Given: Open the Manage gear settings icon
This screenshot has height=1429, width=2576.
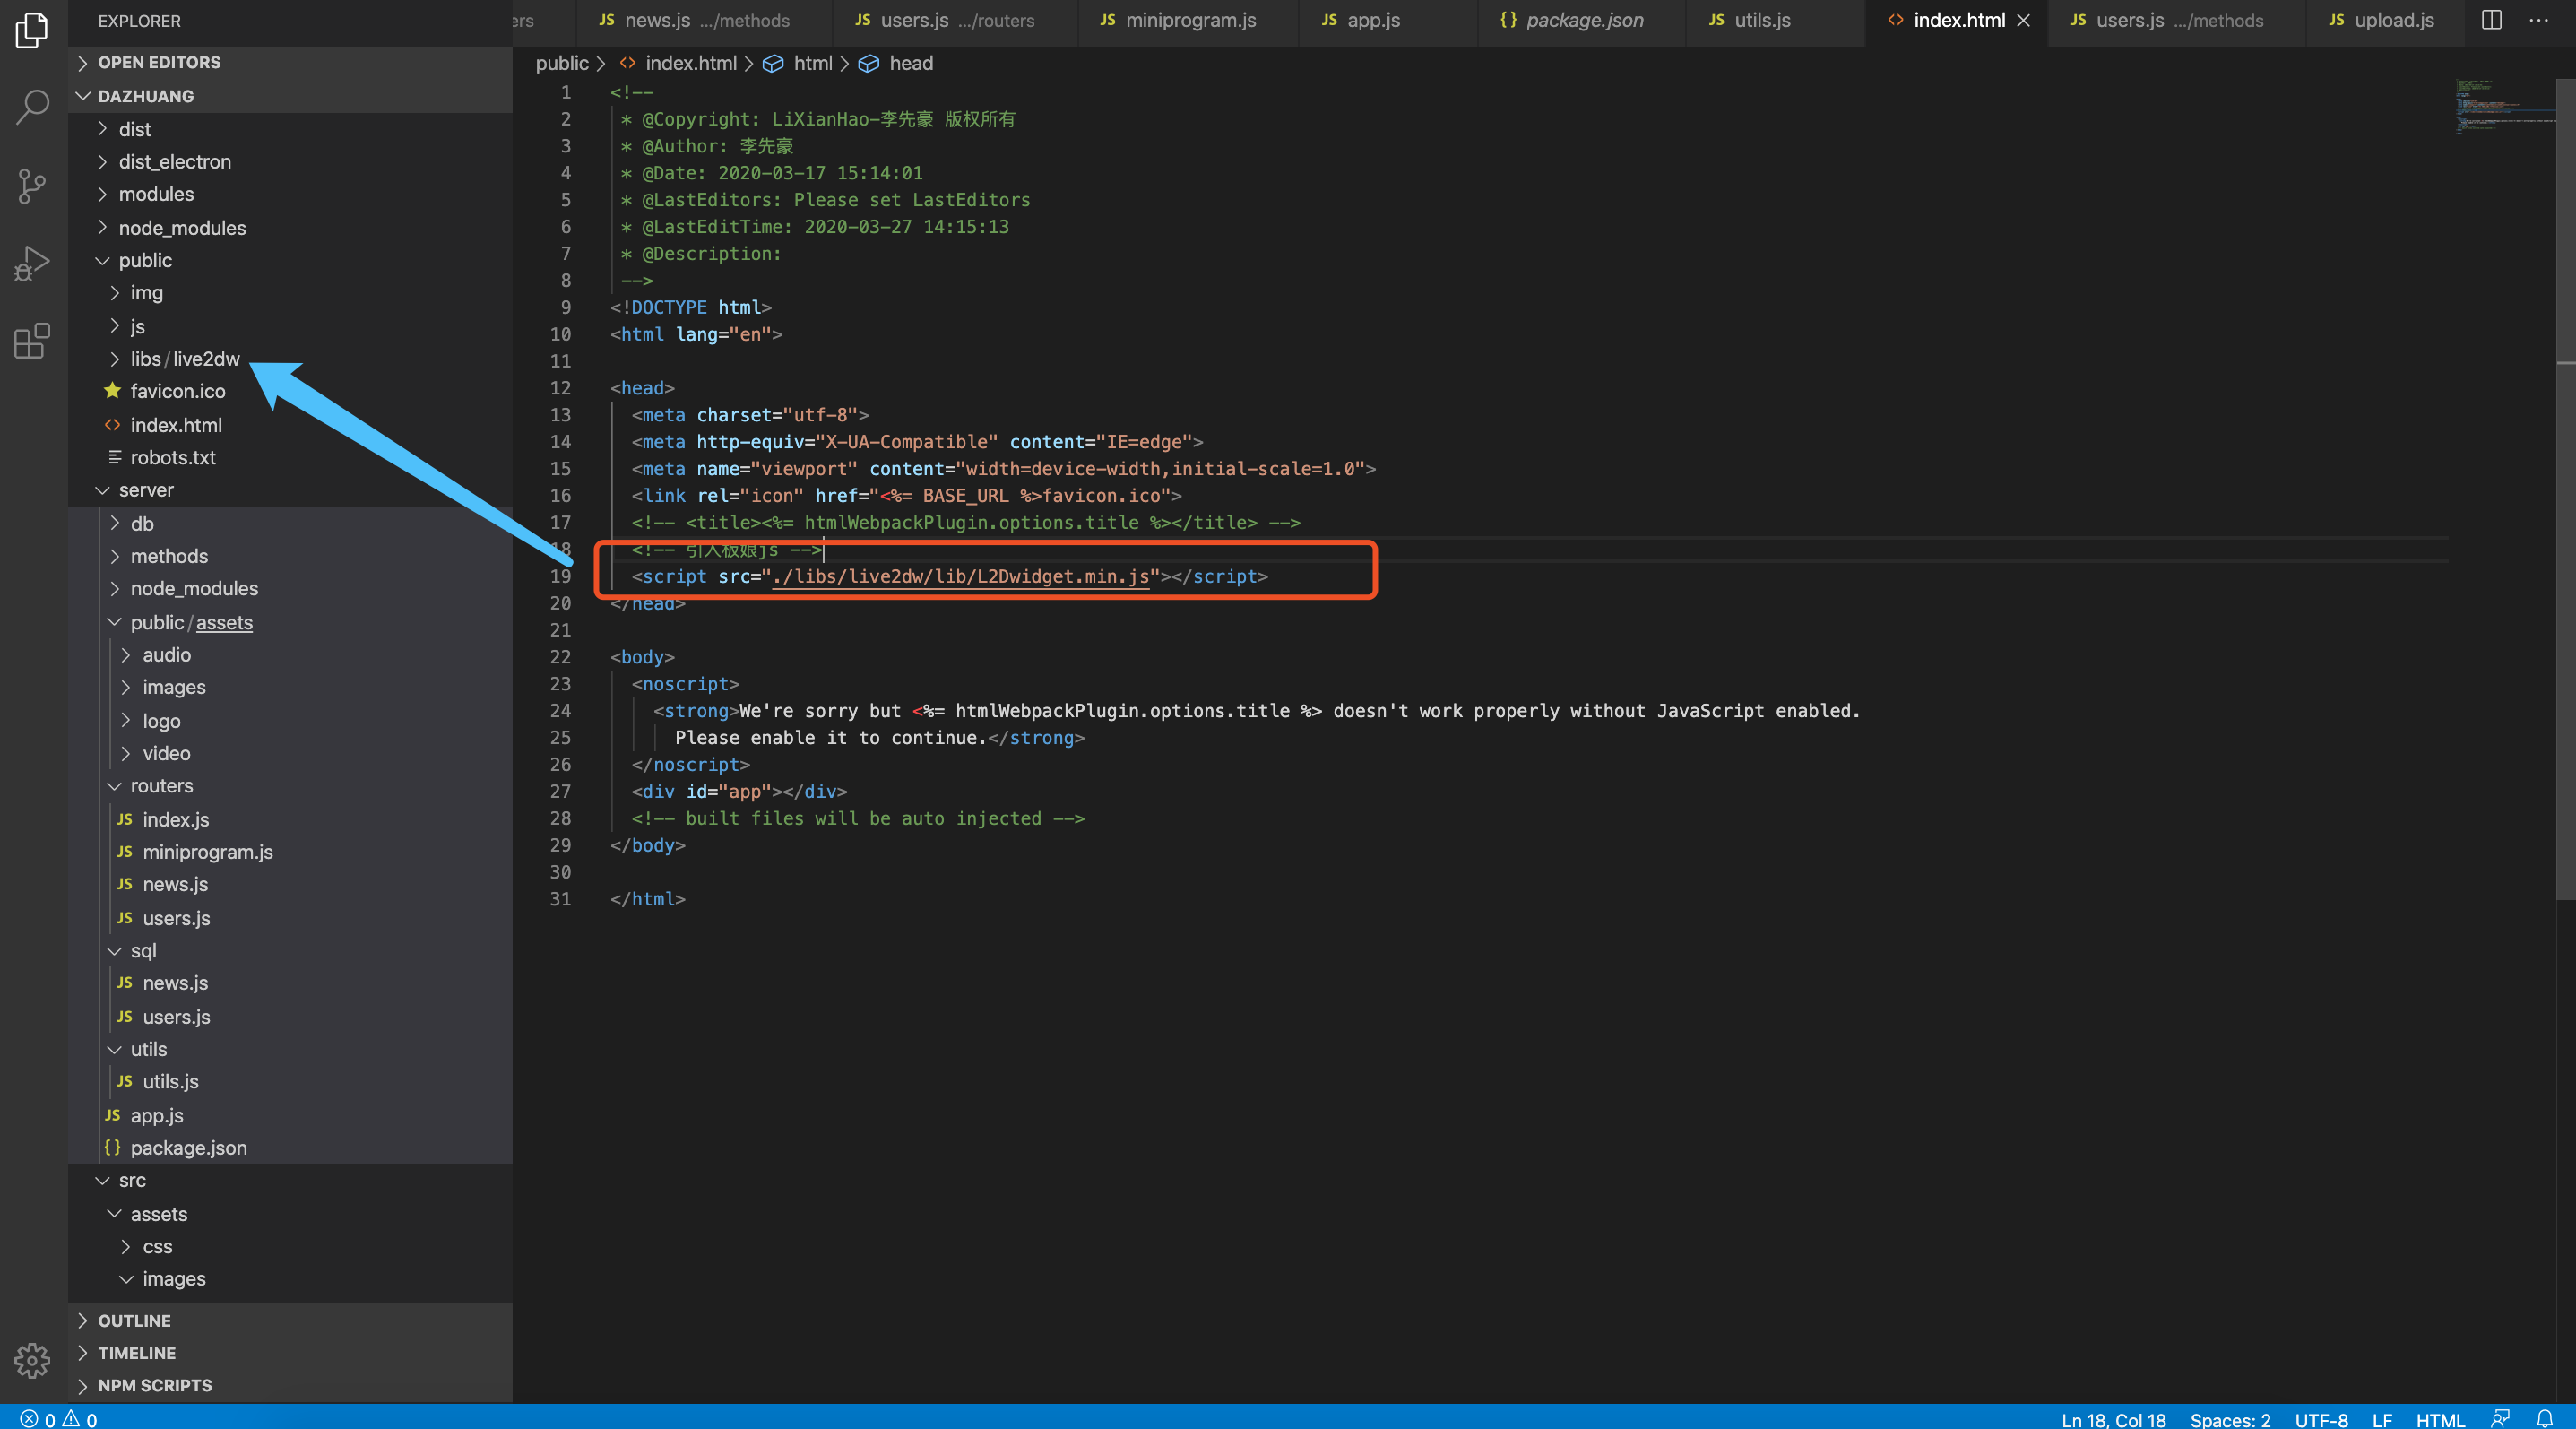Looking at the screenshot, I should pos(32,1360).
